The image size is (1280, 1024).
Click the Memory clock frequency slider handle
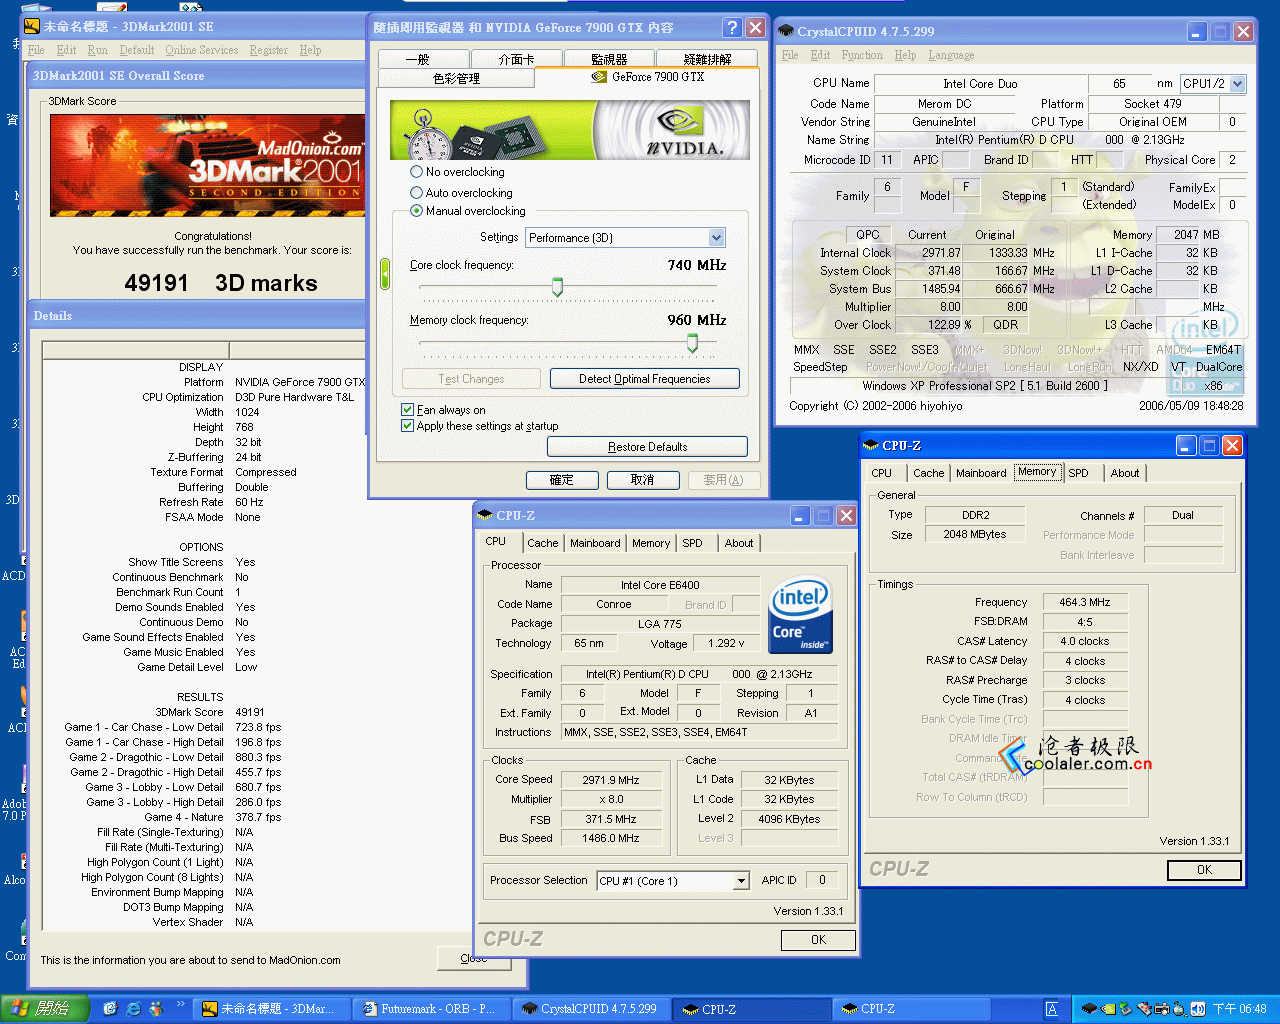point(692,343)
